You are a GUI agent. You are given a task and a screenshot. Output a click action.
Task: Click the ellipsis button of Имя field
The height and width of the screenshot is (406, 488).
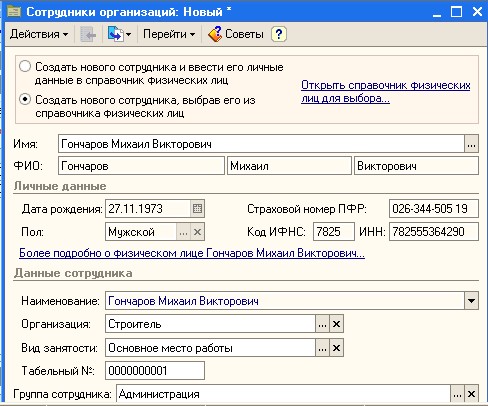471,144
